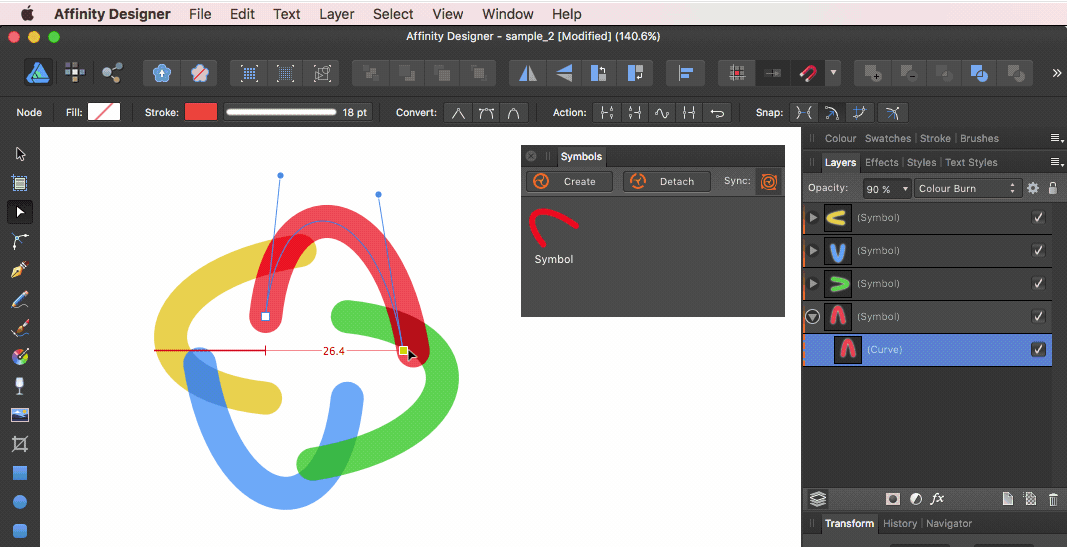The image size is (1067, 547).
Task: Open the Layer menu
Action: click(x=337, y=14)
